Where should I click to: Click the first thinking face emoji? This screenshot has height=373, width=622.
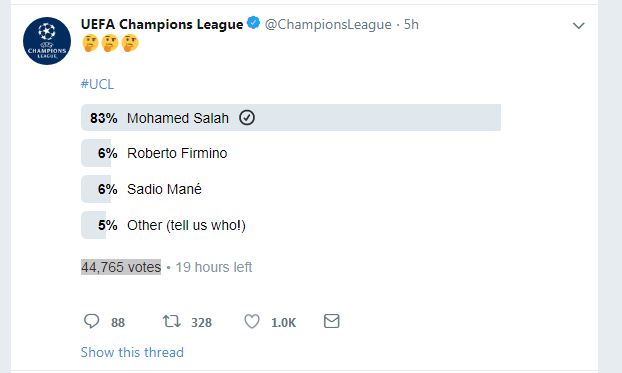point(90,43)
